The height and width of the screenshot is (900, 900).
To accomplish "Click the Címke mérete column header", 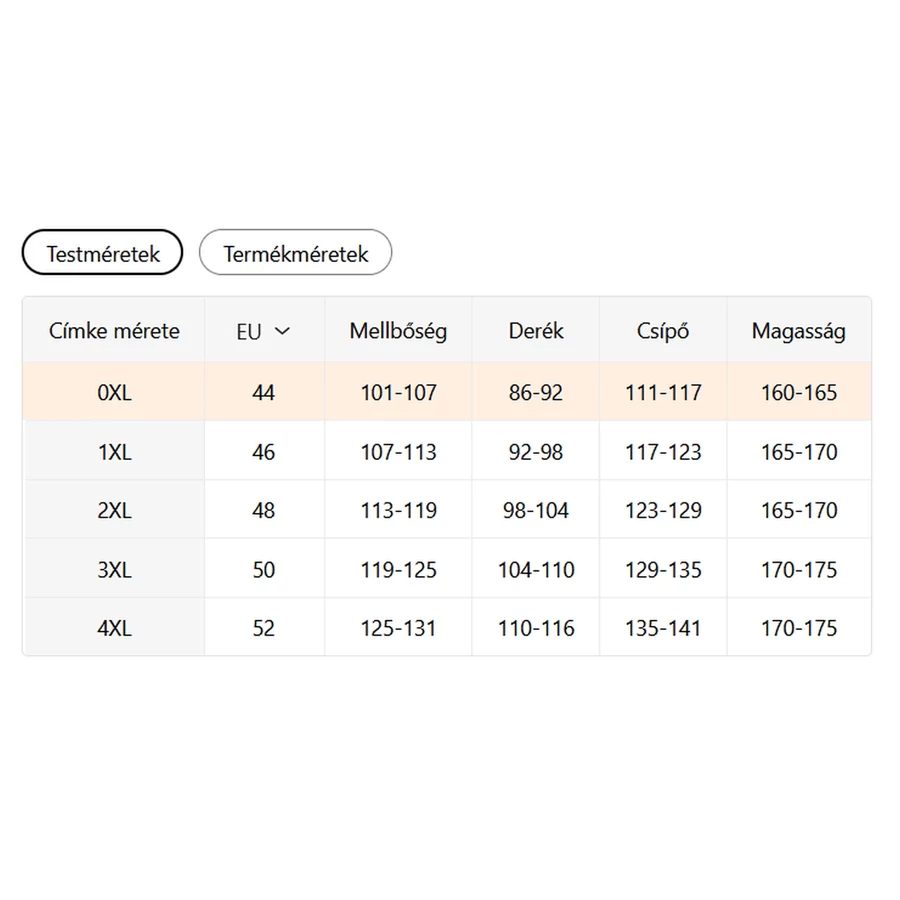I will tap(114, 331).
